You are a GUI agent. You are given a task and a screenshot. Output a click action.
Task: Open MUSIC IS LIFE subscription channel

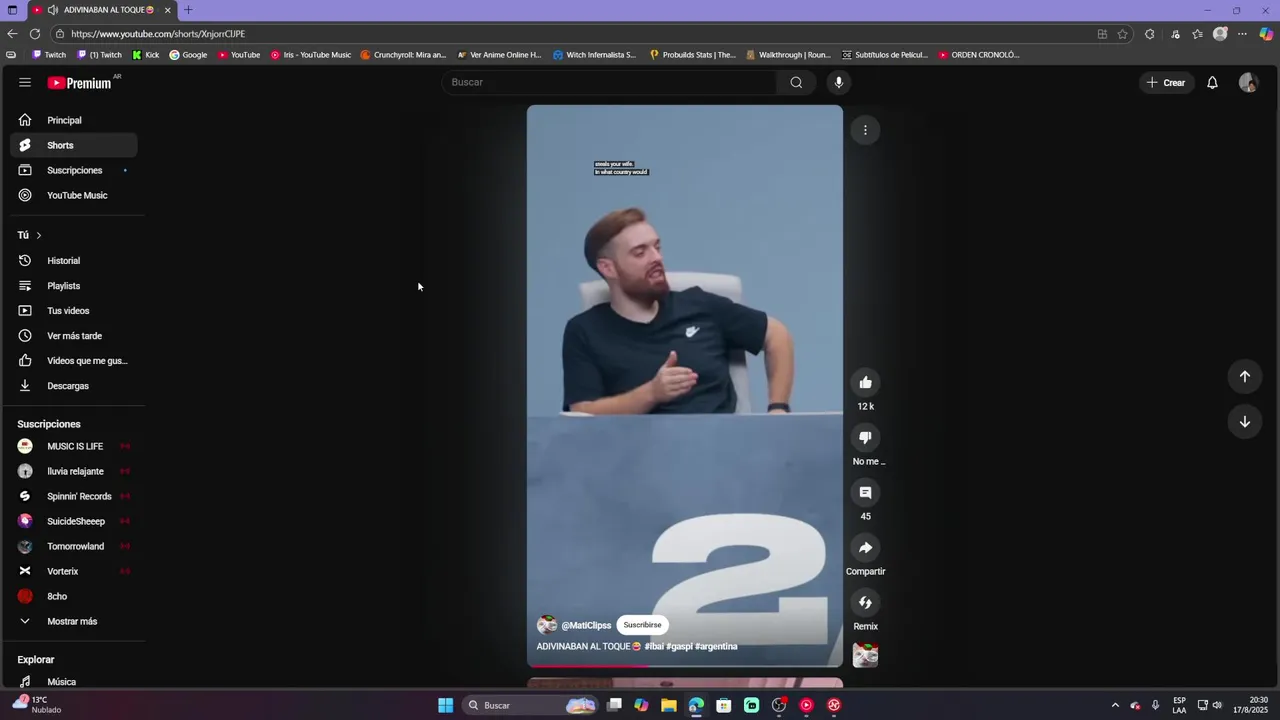click(x=74, y=446)
